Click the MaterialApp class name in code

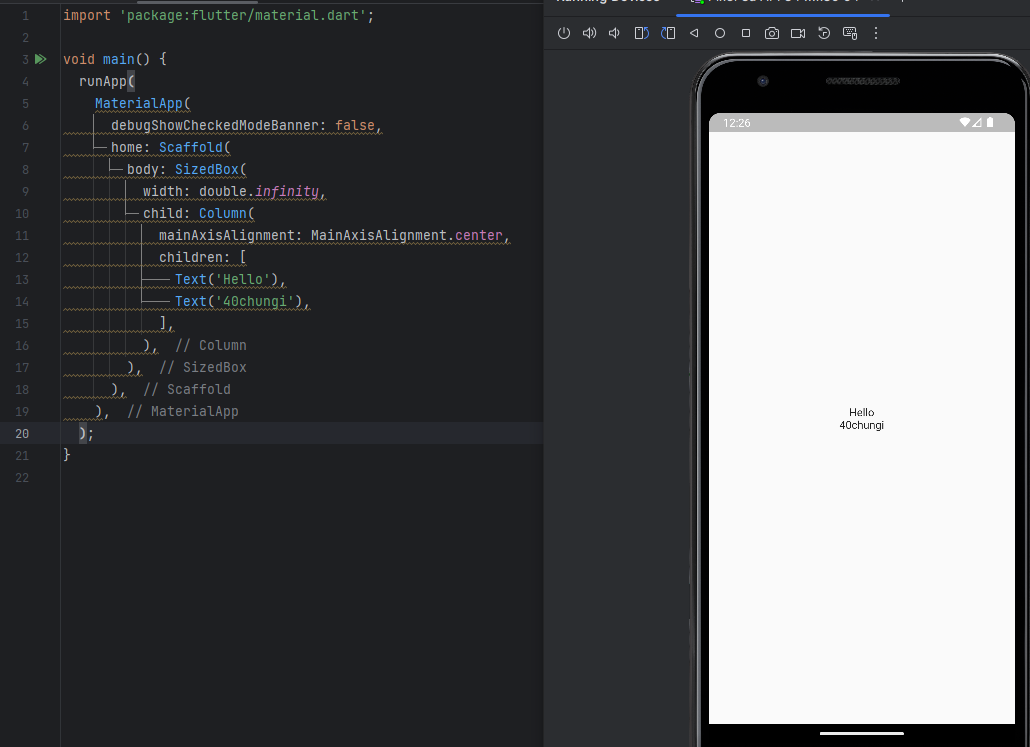139,103
